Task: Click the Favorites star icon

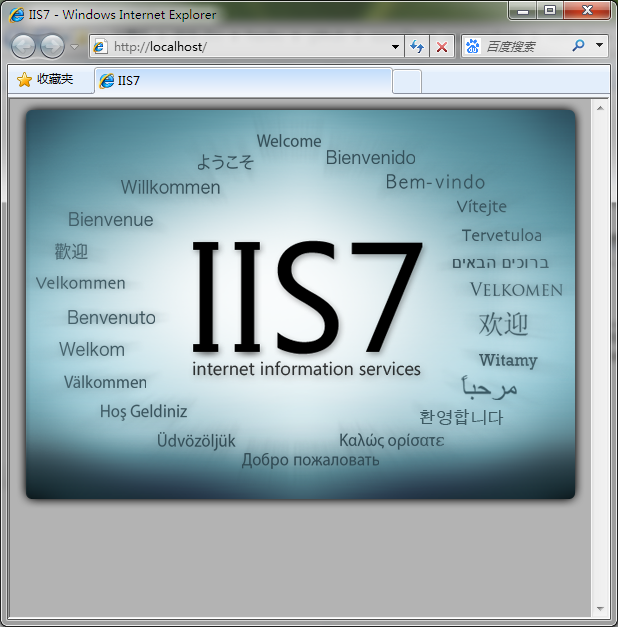Action: point(24,80)
